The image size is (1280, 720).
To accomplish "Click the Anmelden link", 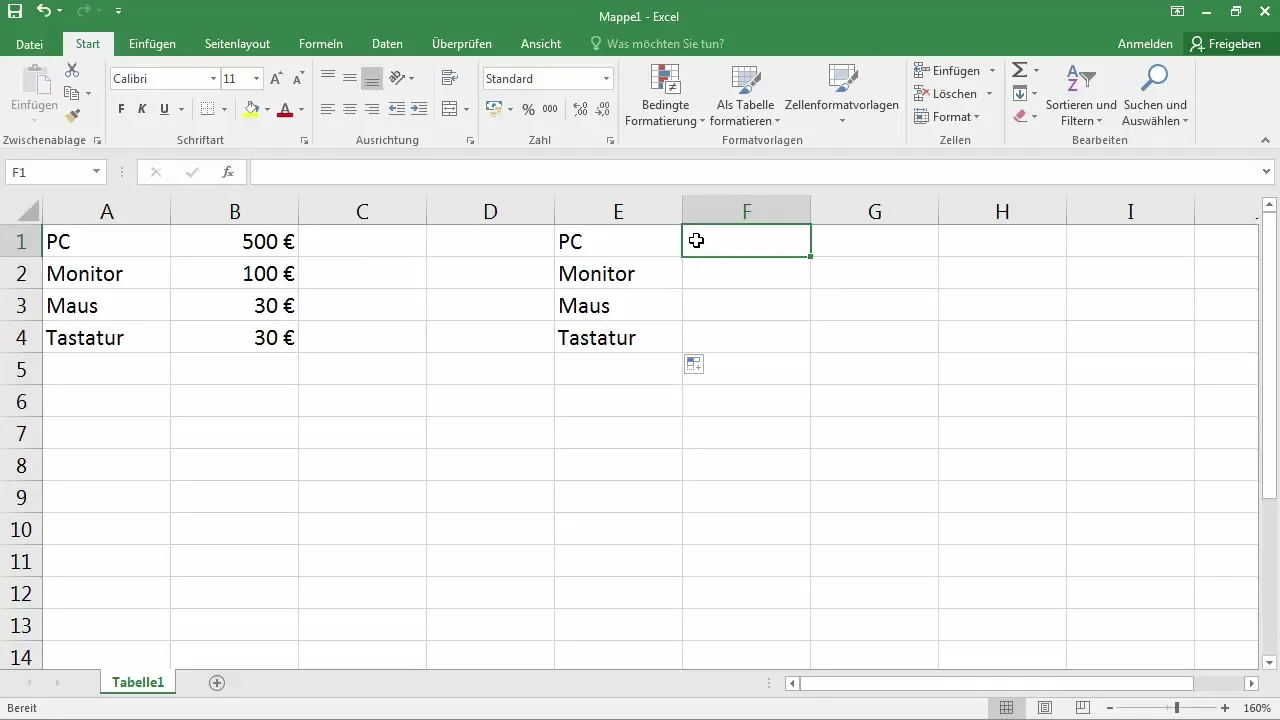I will click(x=1145, y=44).
